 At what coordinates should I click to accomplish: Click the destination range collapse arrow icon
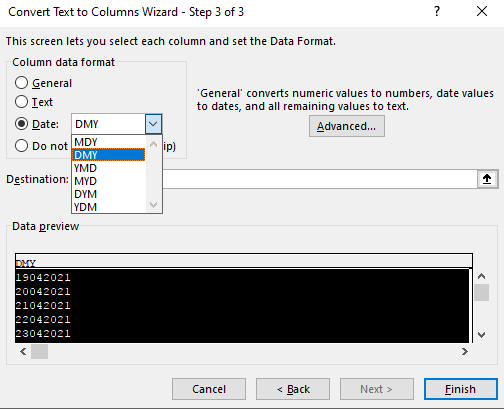click(x=487, y=179)
